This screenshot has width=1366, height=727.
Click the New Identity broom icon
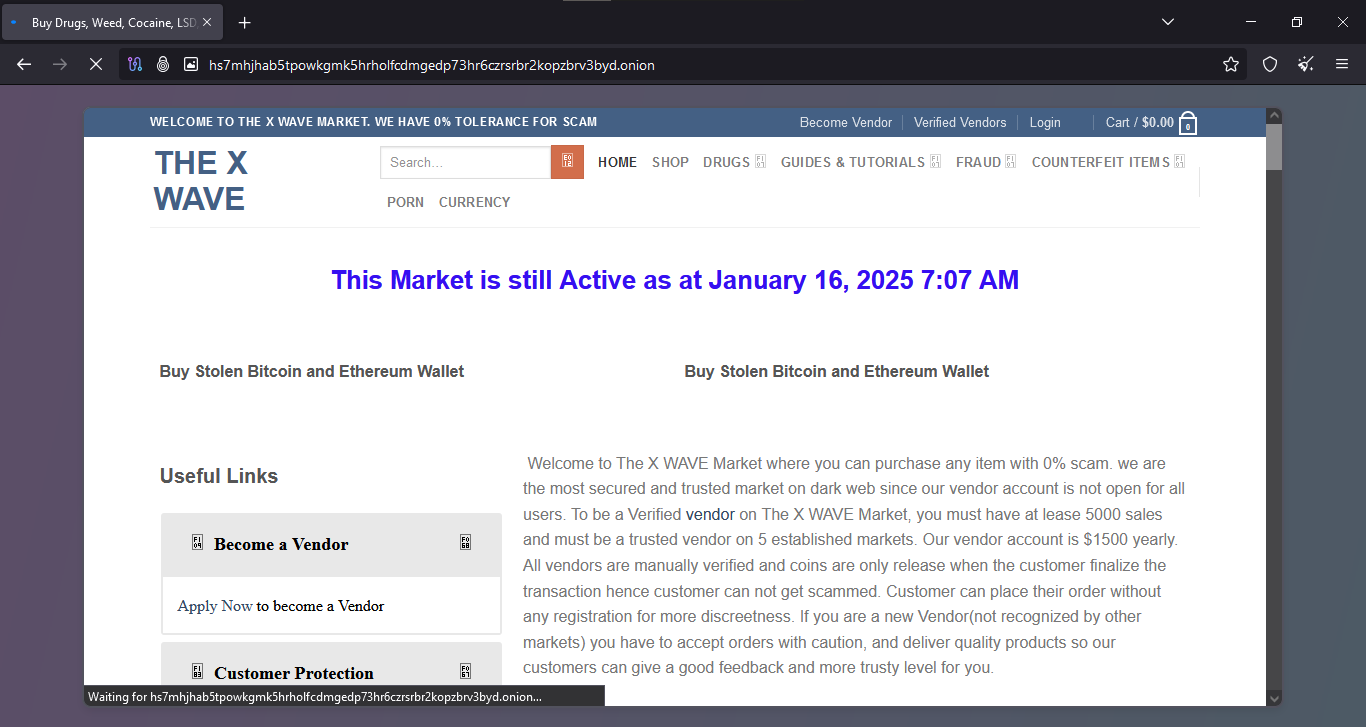tap(1306, 64)
